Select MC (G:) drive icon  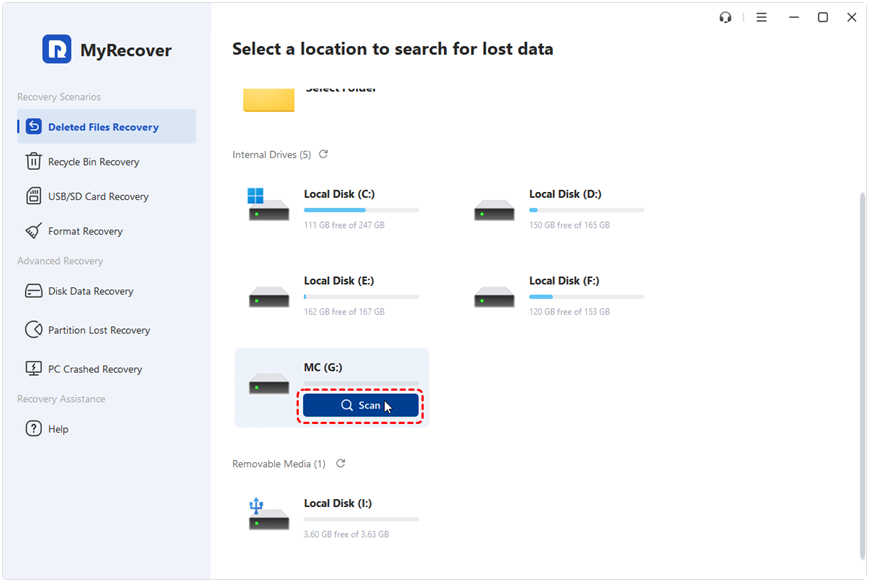tap(269, 384)
